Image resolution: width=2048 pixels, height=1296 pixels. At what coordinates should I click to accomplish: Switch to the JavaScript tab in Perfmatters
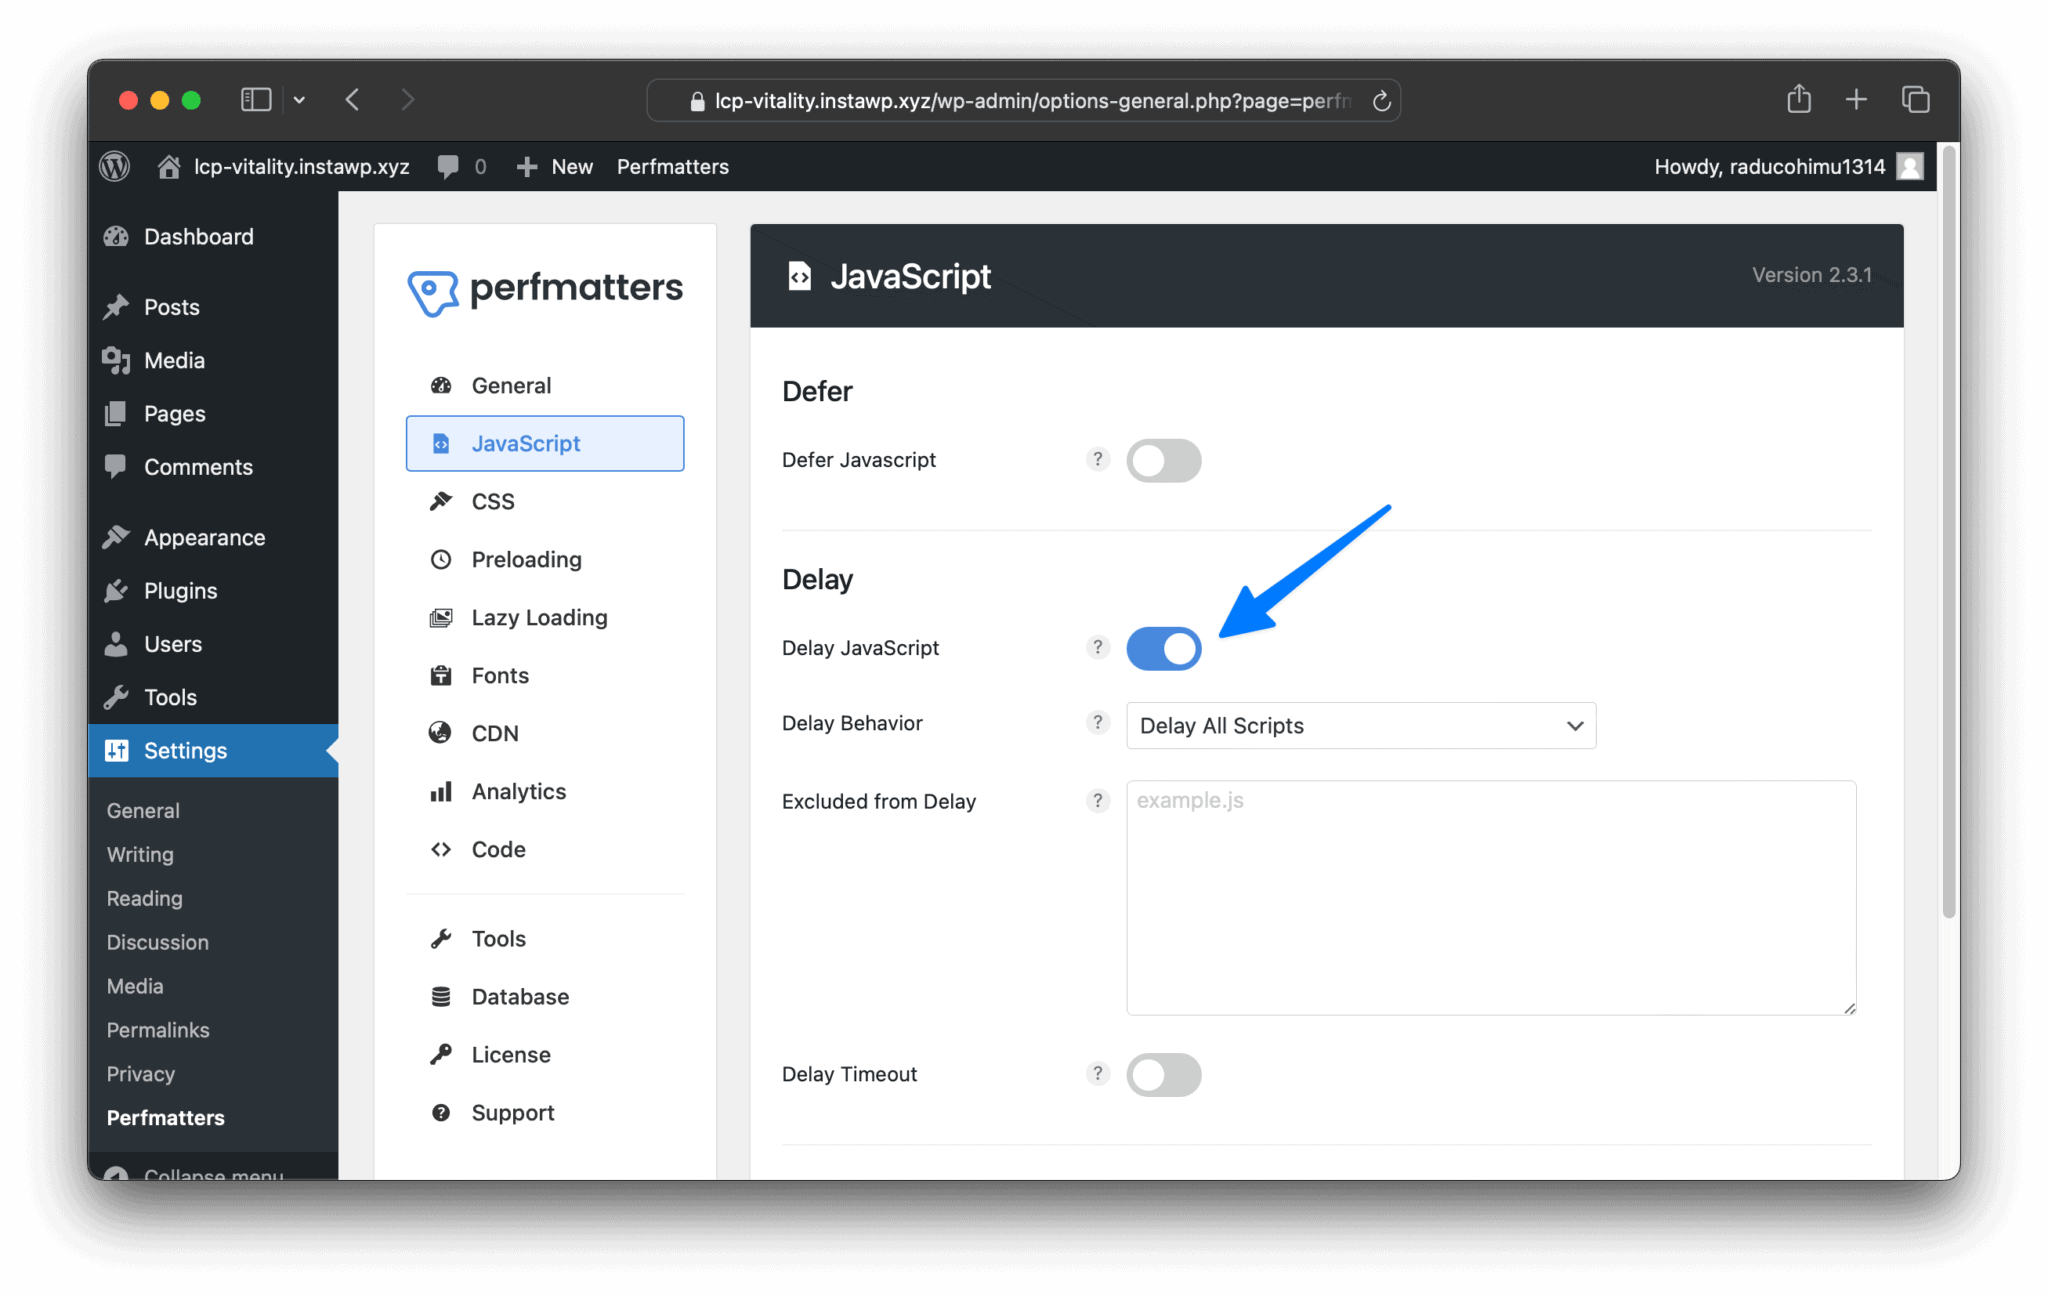[x=525, y=443]
